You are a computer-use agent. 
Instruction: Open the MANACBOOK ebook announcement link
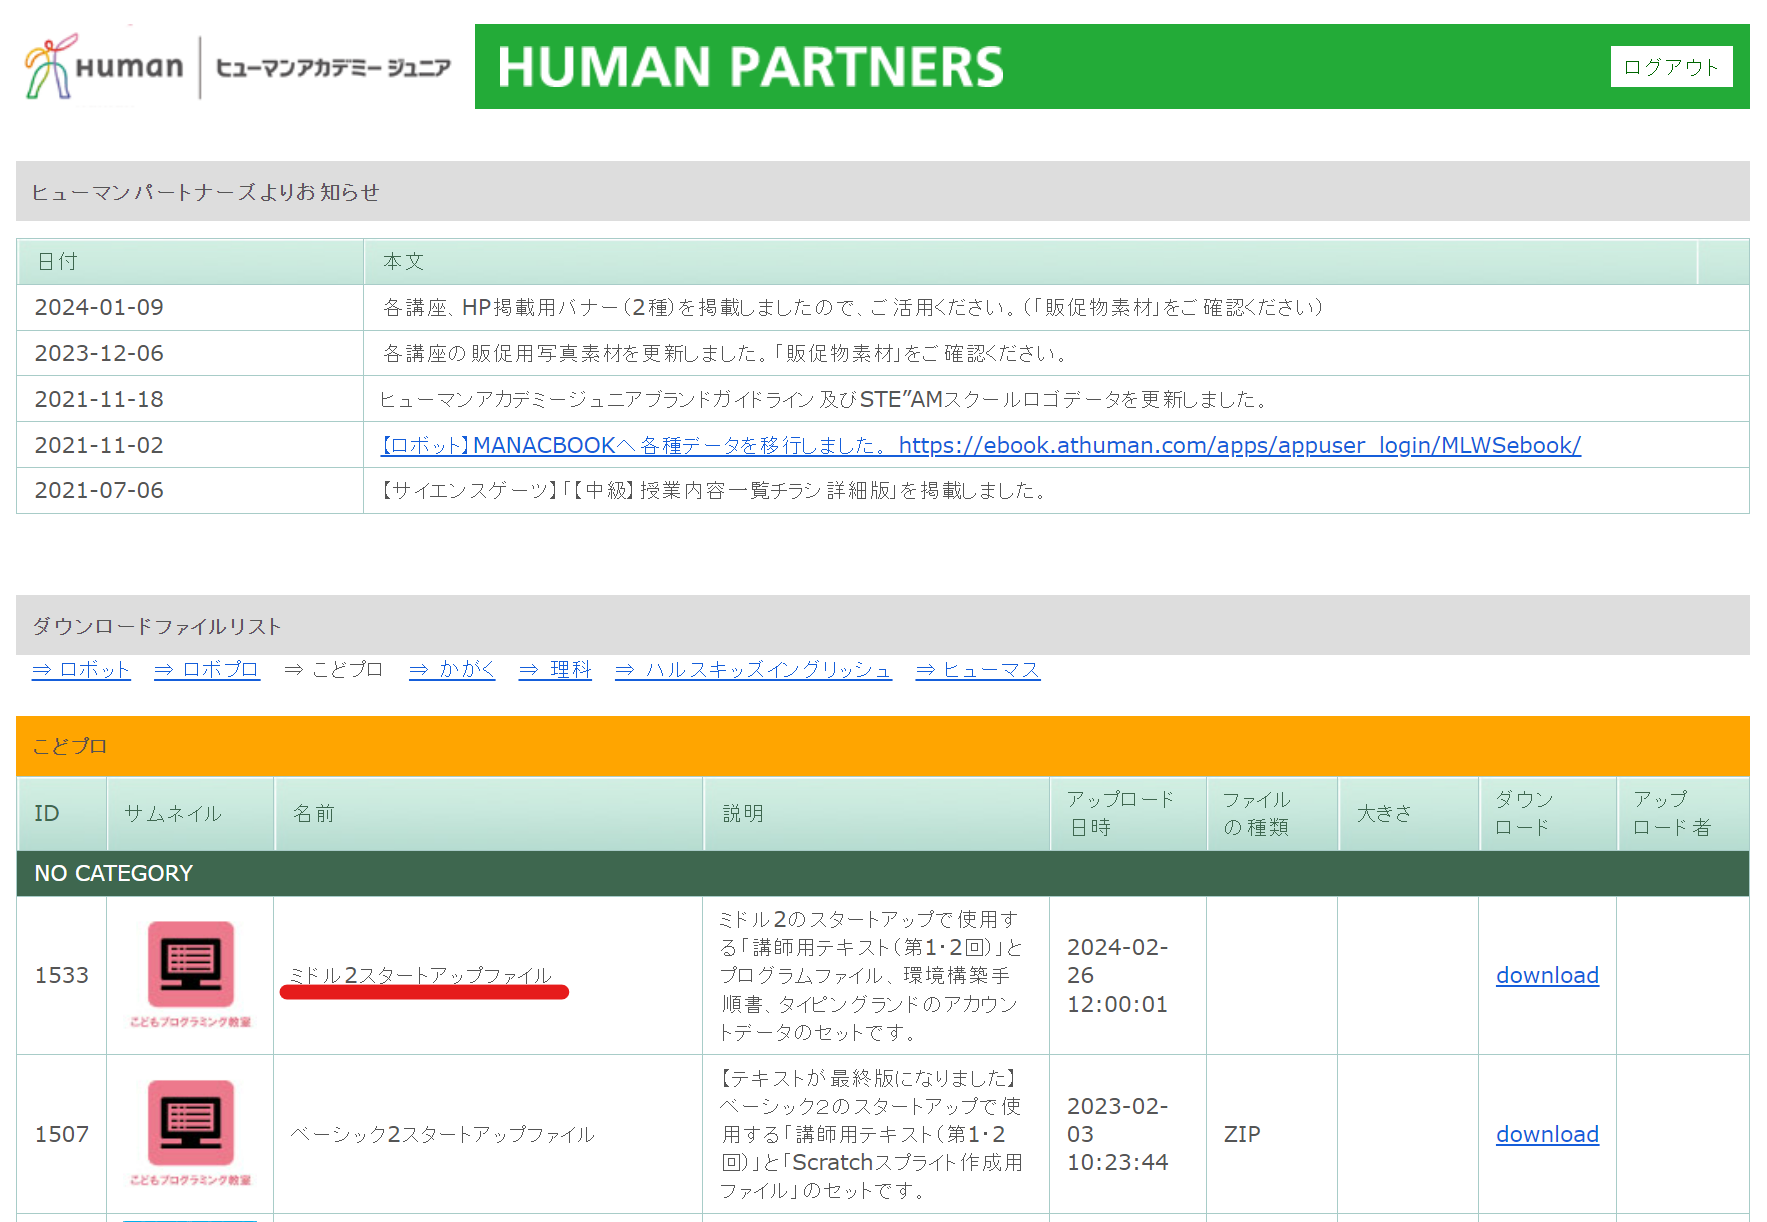(980, 445)
